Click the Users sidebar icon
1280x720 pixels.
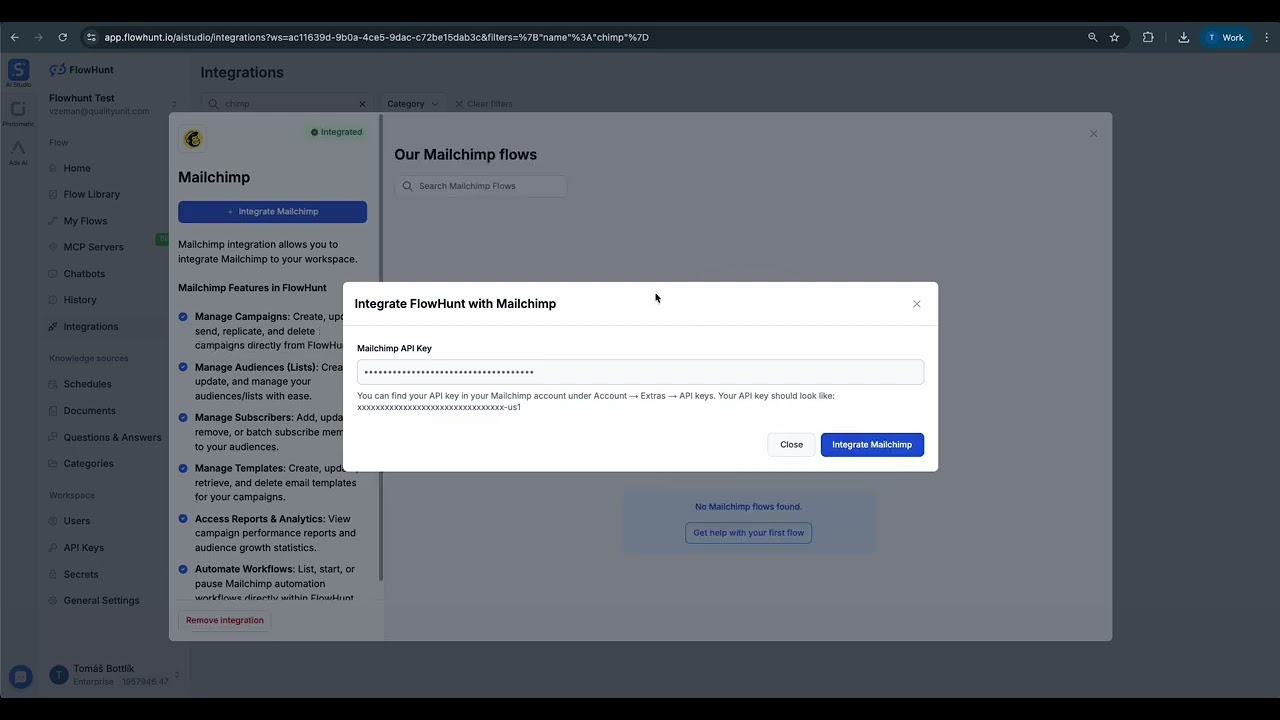tap(54, 521)
